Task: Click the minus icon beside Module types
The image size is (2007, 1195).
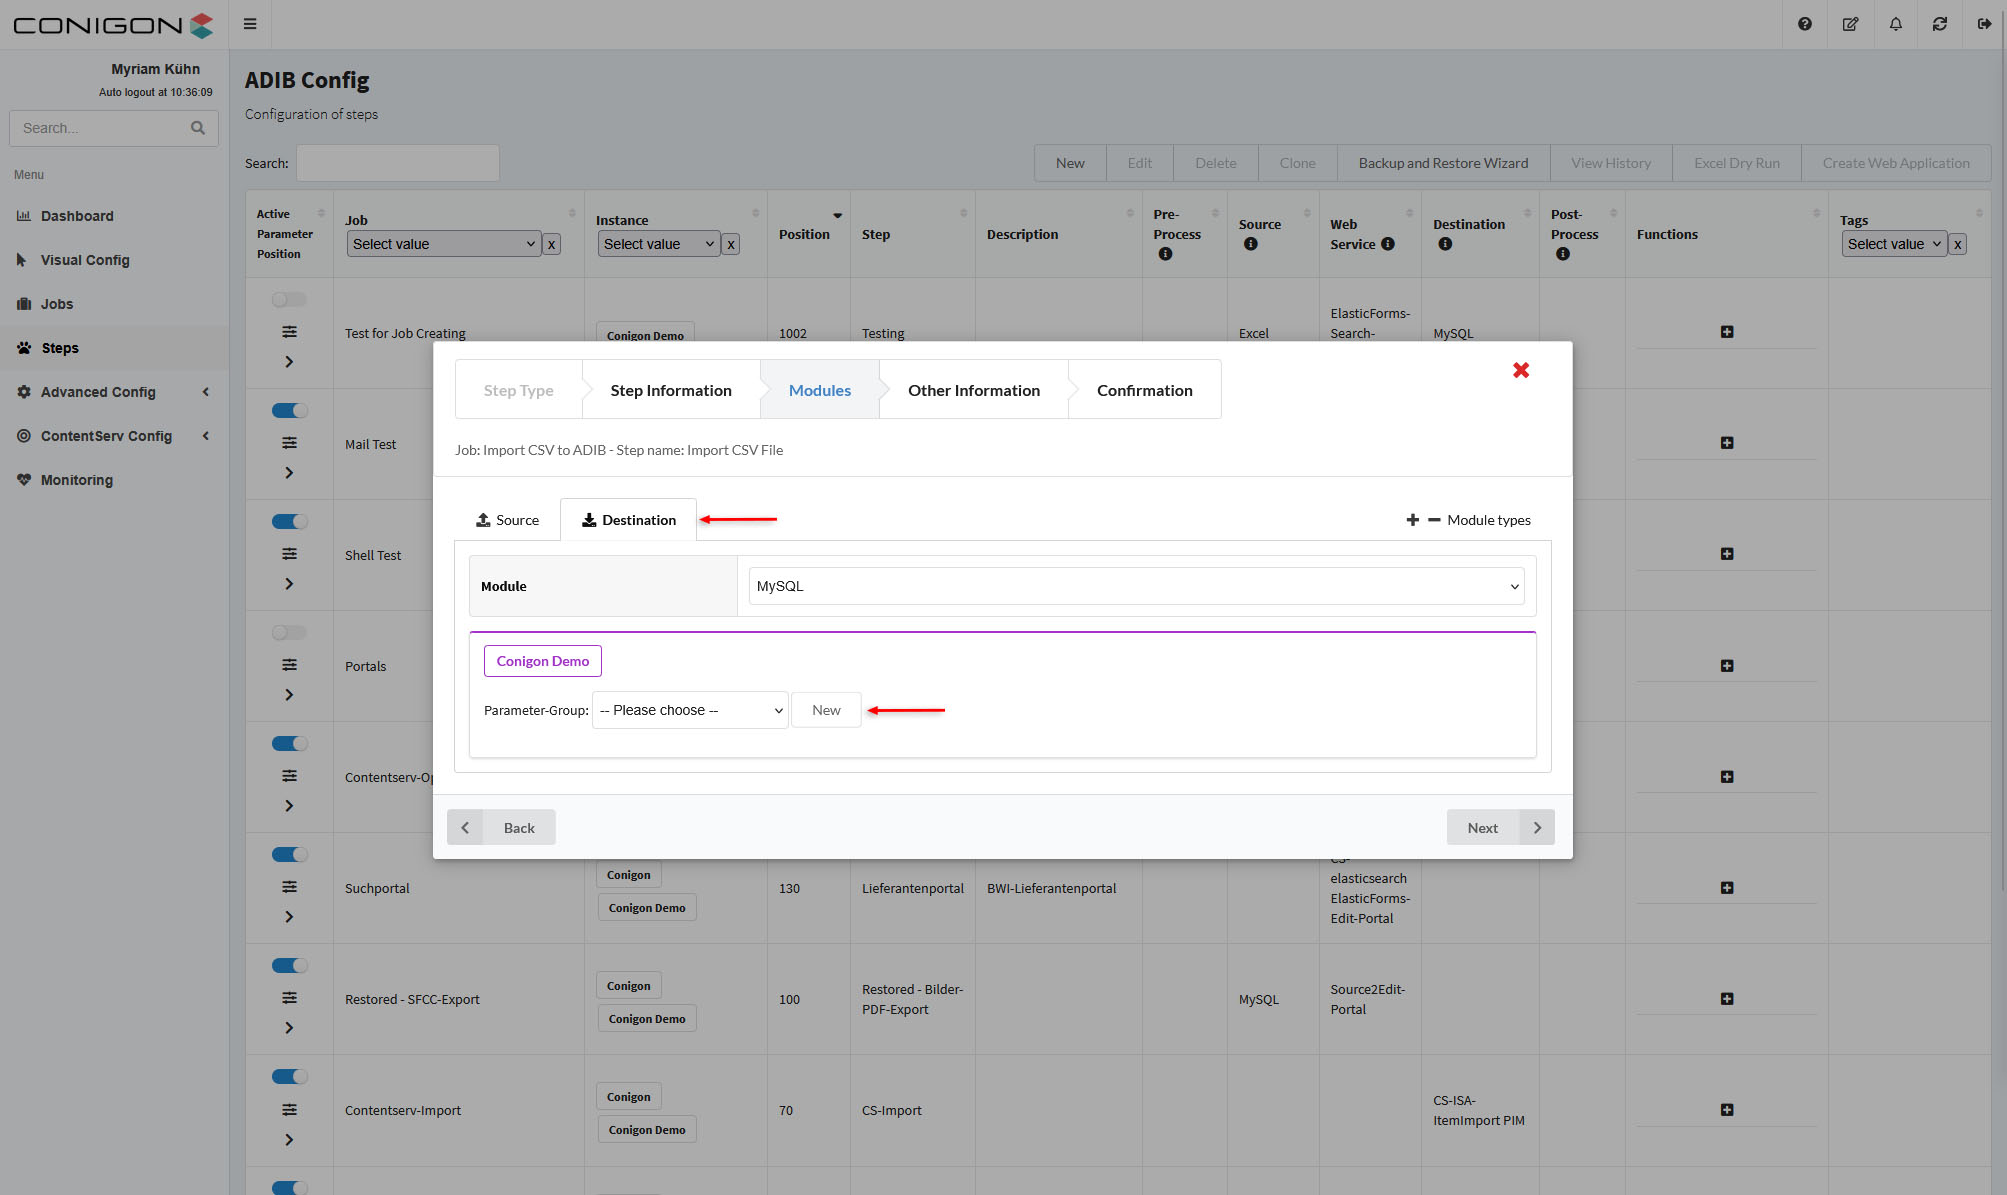Action: coord(1433,520)
